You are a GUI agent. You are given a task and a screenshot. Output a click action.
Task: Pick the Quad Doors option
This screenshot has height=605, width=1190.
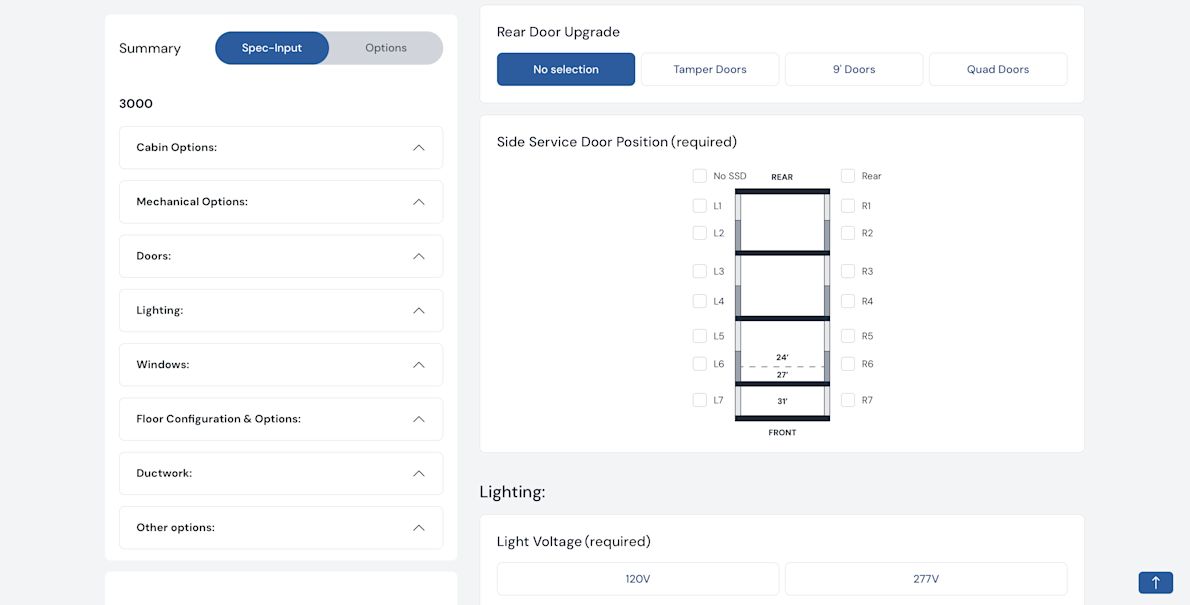coord(998,70)
